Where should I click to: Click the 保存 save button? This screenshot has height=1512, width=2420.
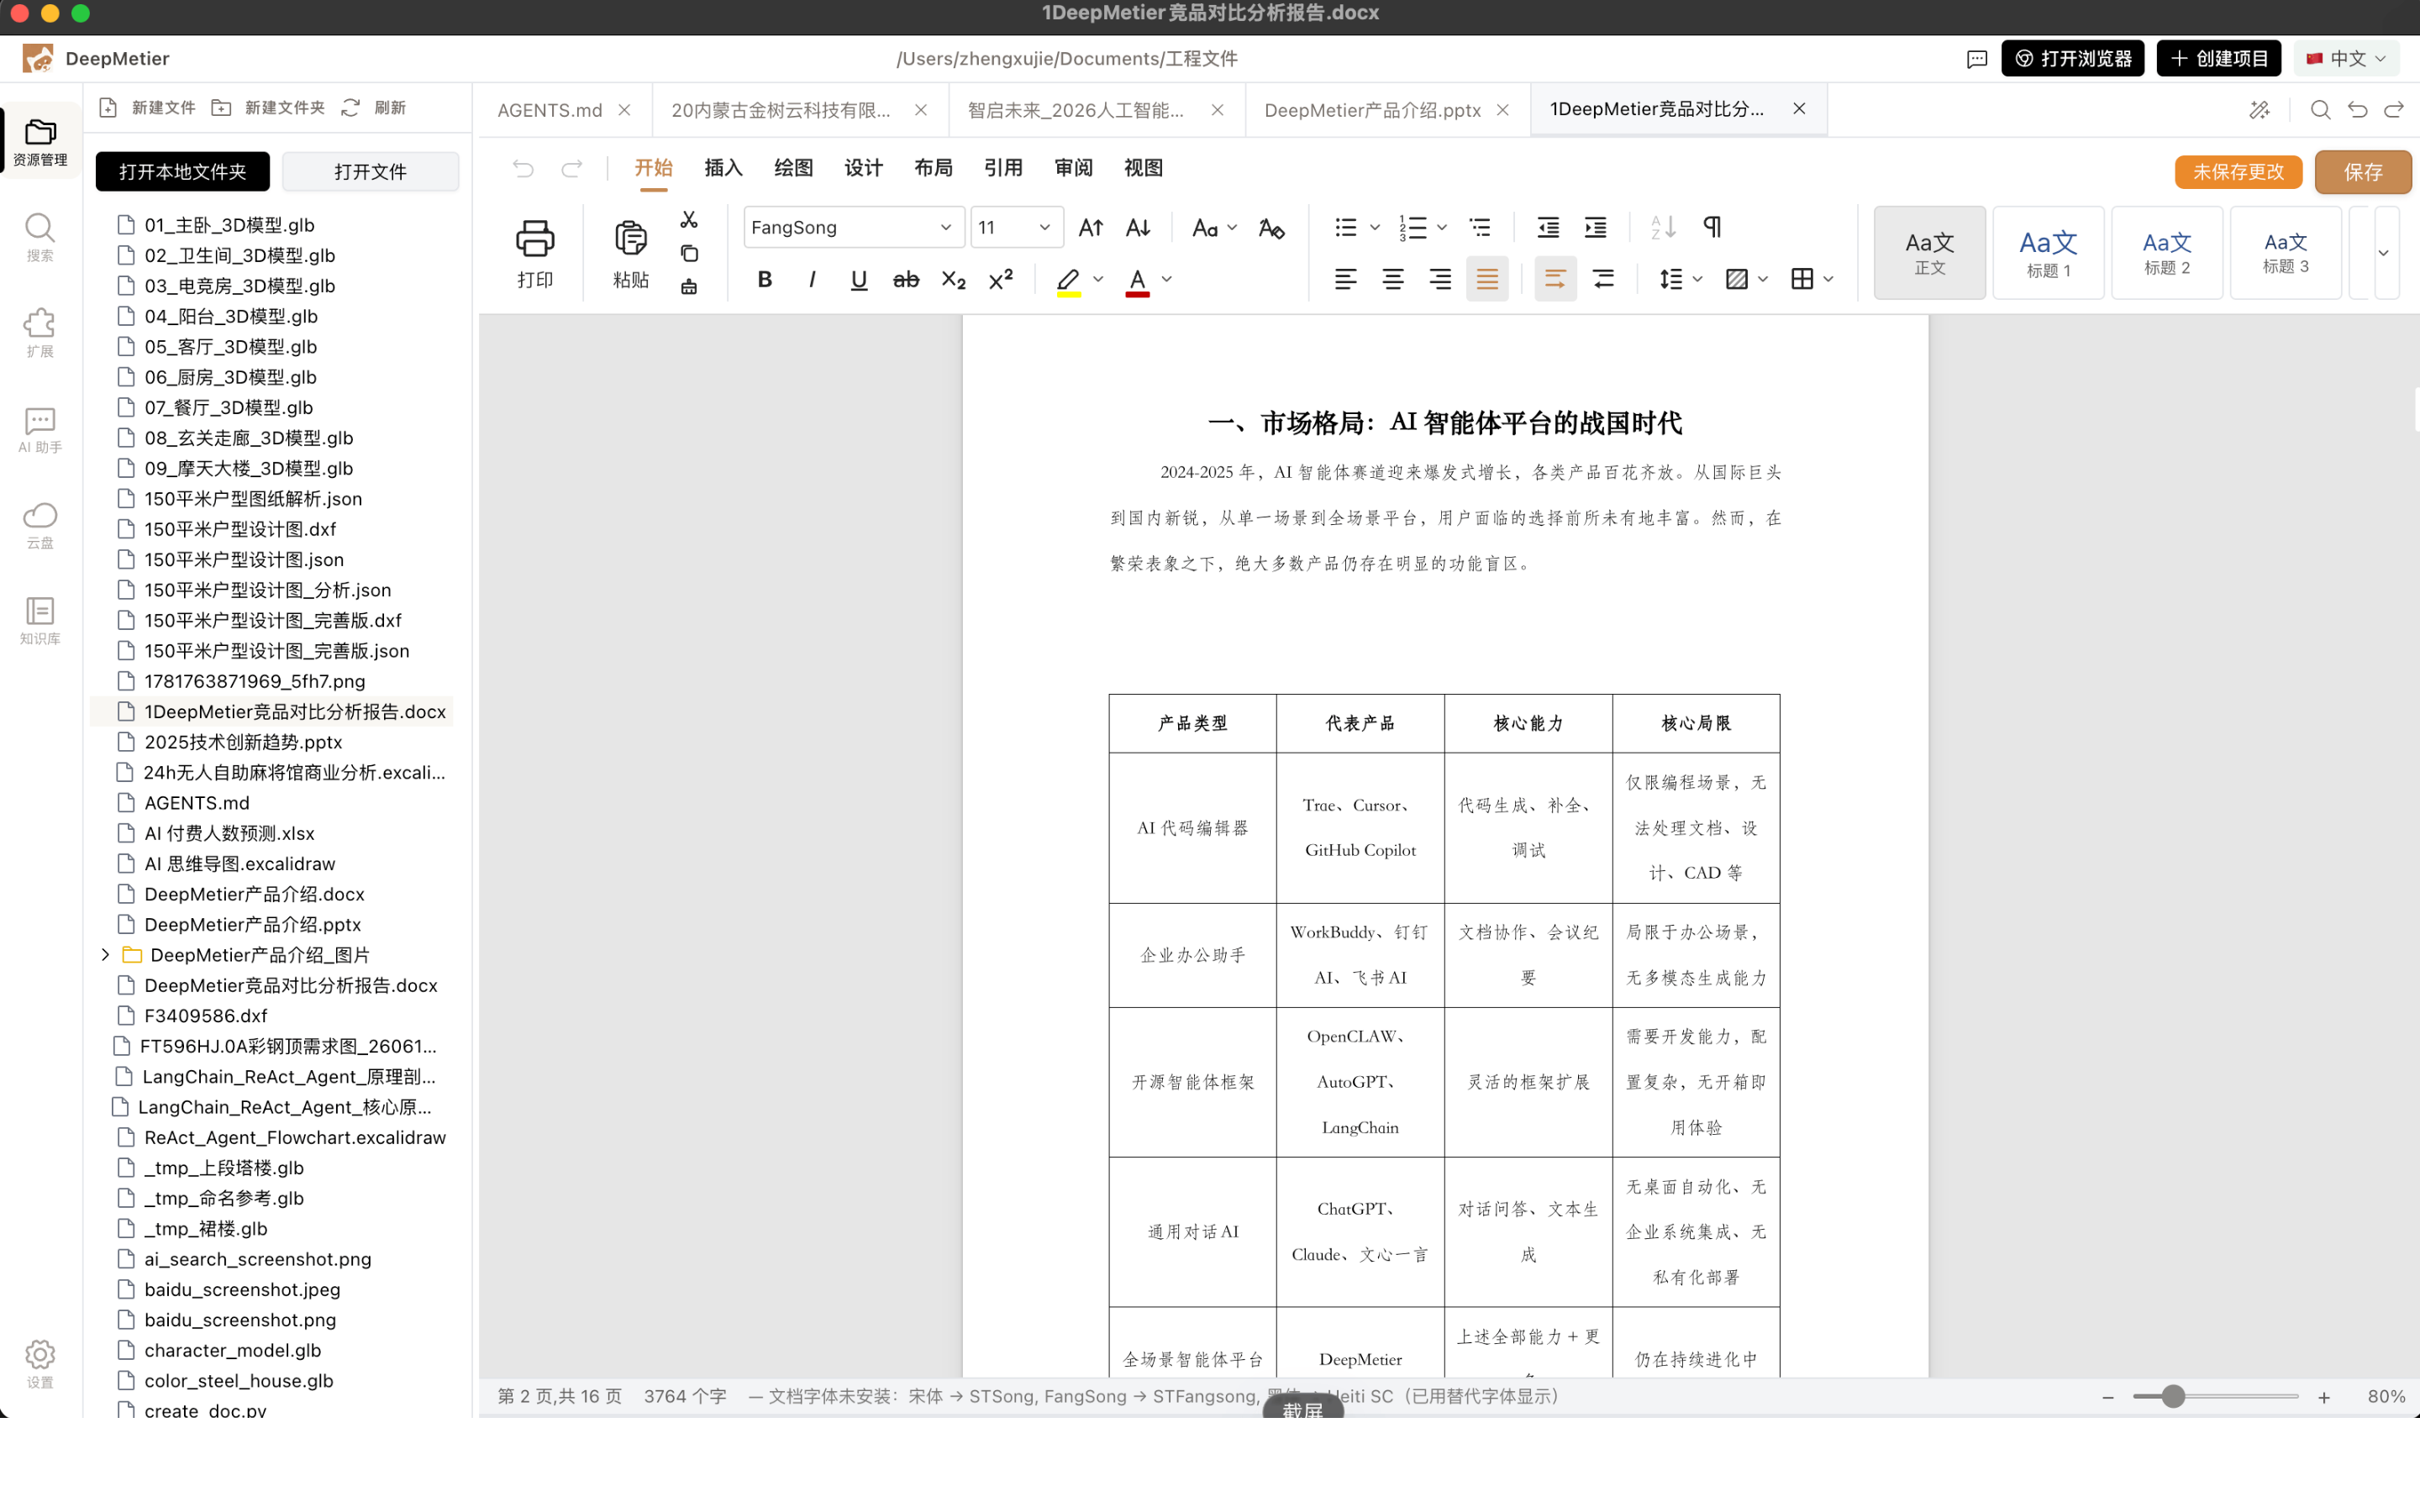pos(2362,172)
